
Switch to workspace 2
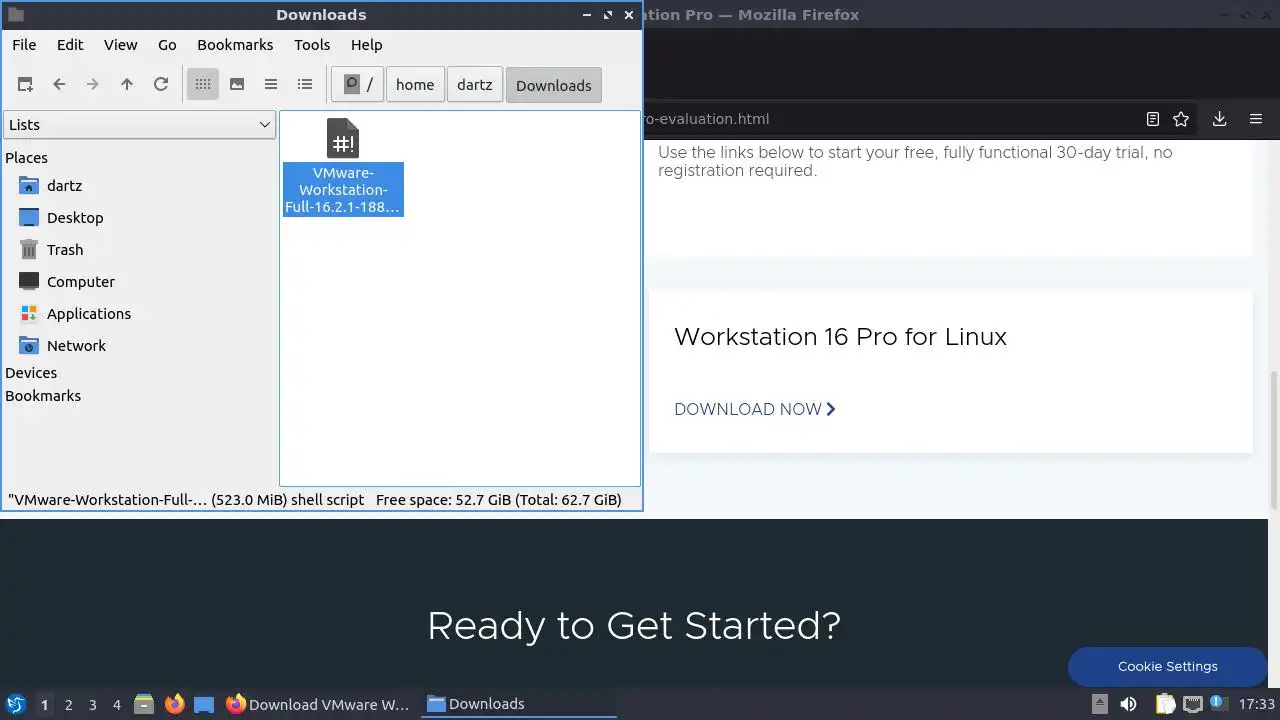tap(68, 704)
